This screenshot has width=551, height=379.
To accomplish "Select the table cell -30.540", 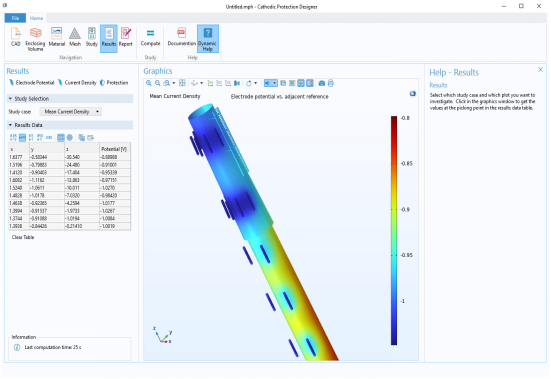I will [x=82, y=157].
